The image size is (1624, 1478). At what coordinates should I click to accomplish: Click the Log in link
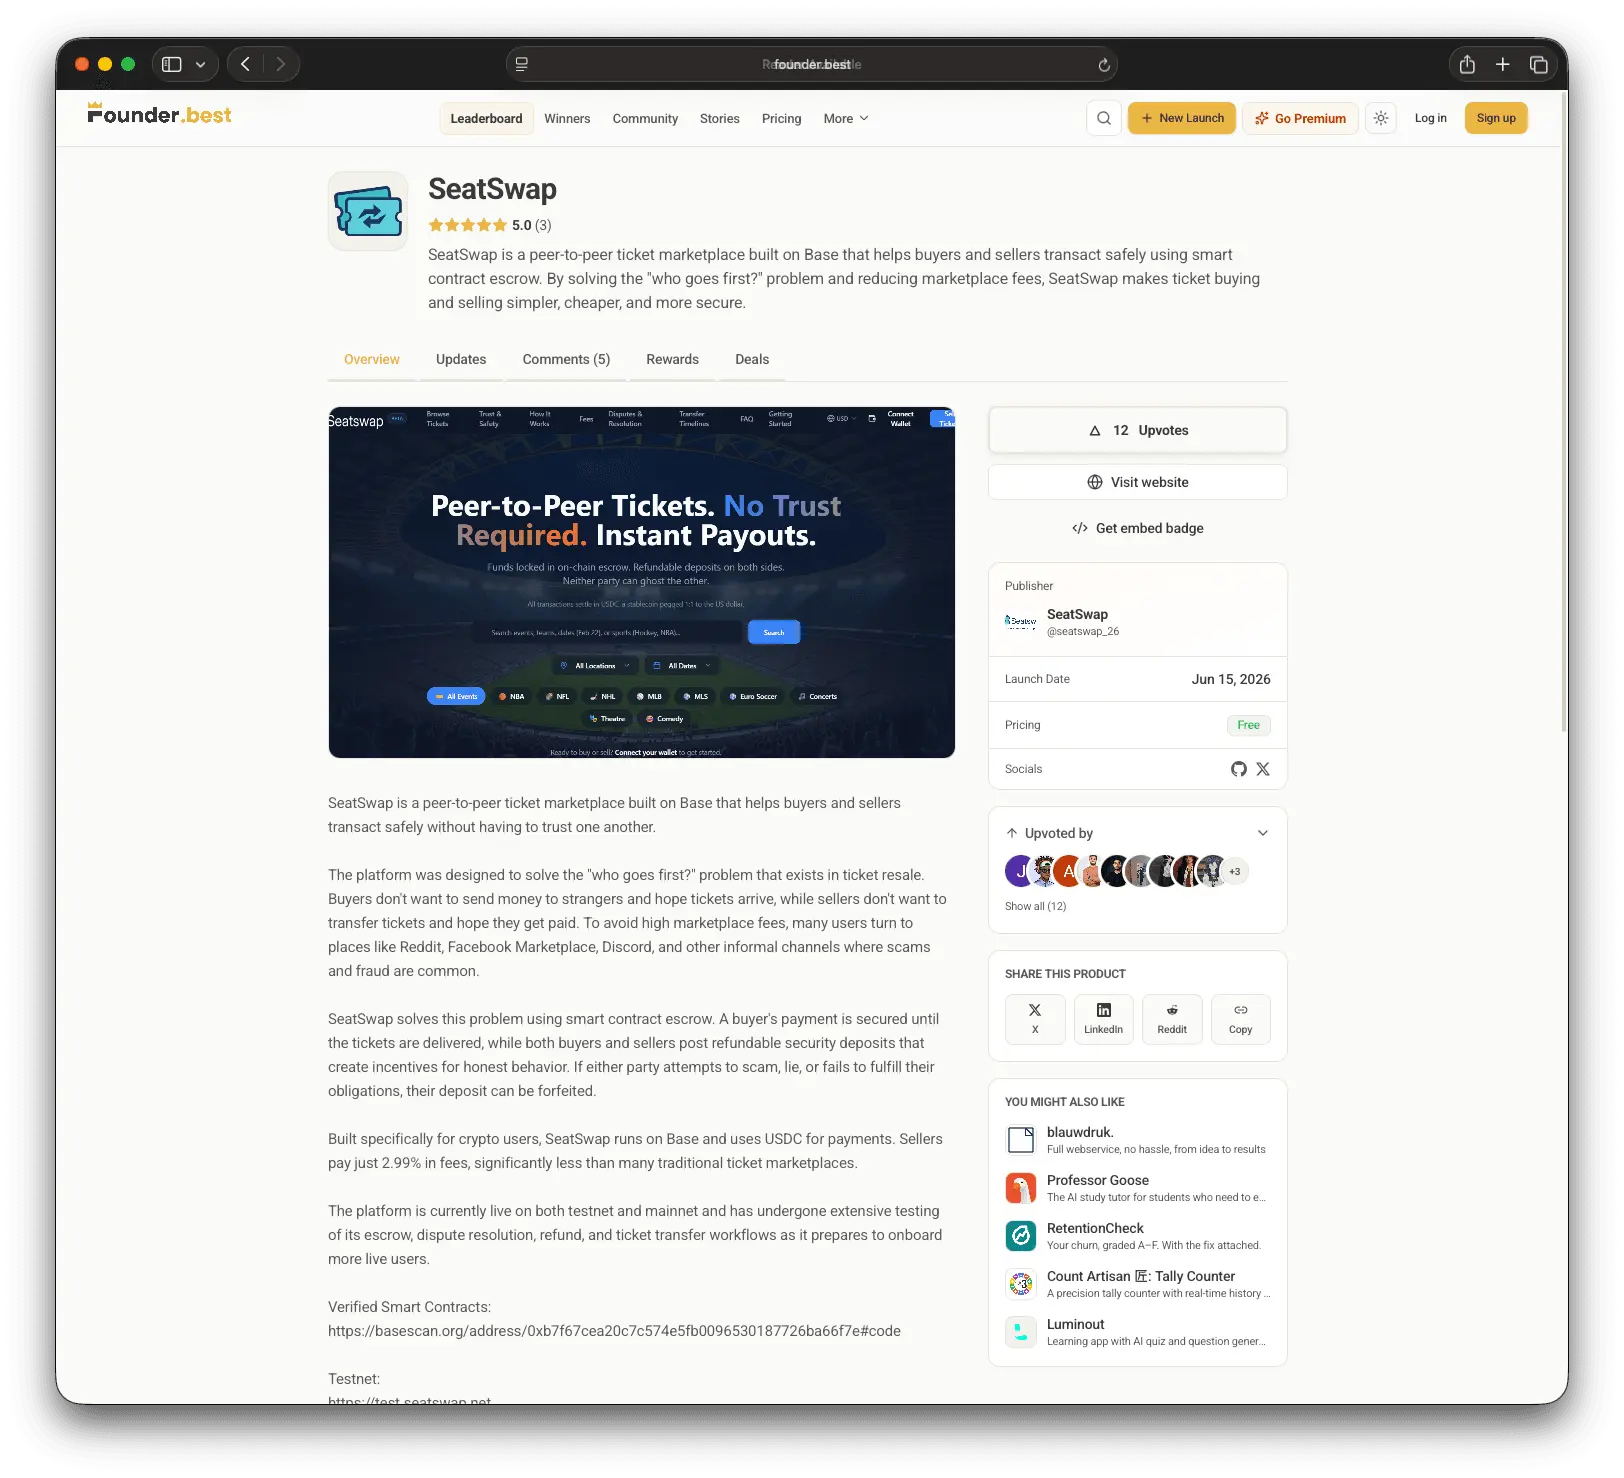(x=1430, y=118)
